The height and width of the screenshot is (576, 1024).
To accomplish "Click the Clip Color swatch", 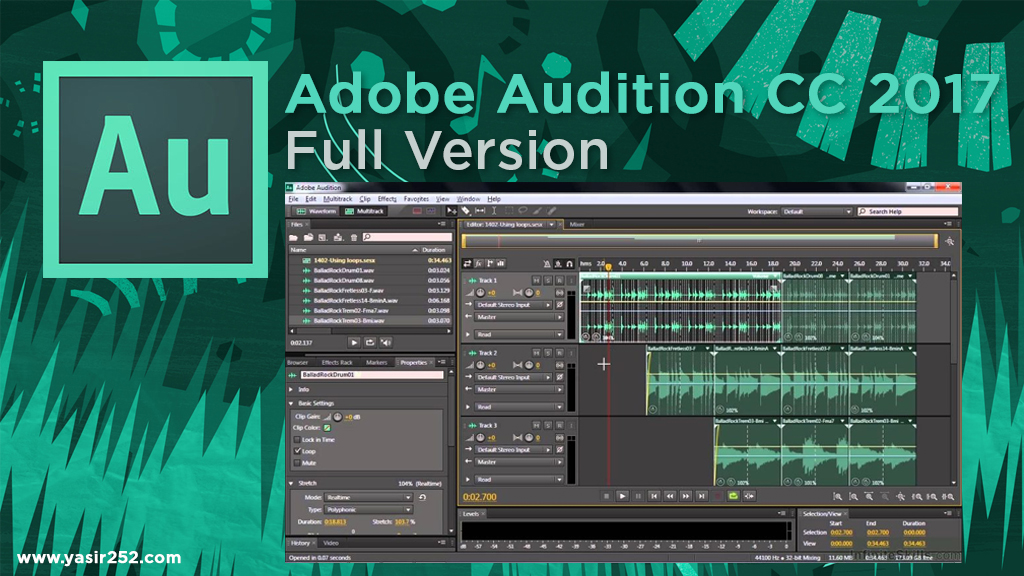I will click(327, 428).
